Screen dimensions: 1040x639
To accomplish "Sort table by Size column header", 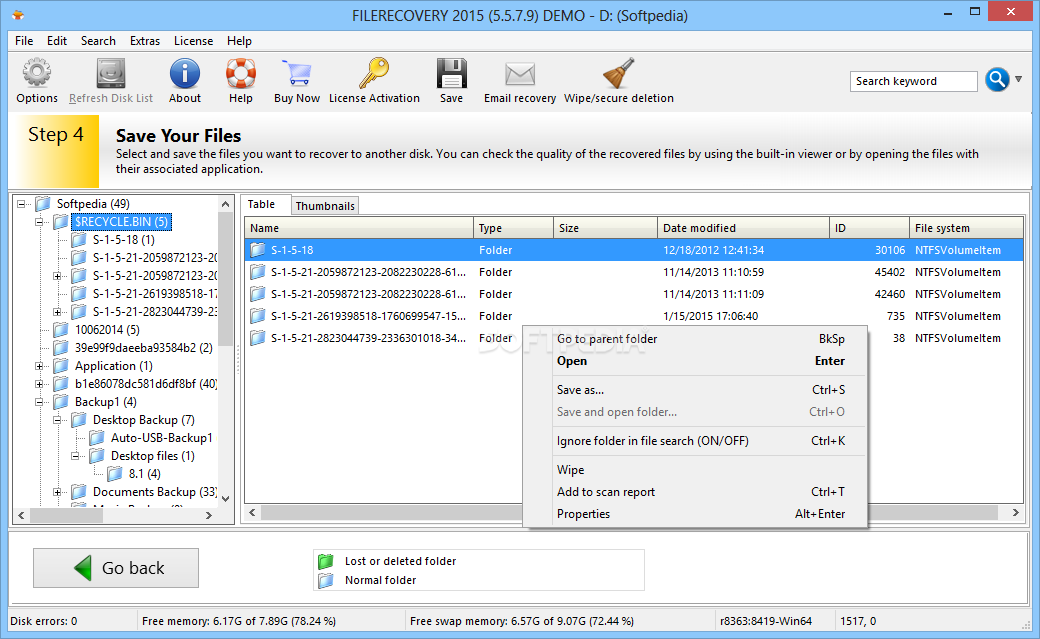I will (x=605, y=228).
